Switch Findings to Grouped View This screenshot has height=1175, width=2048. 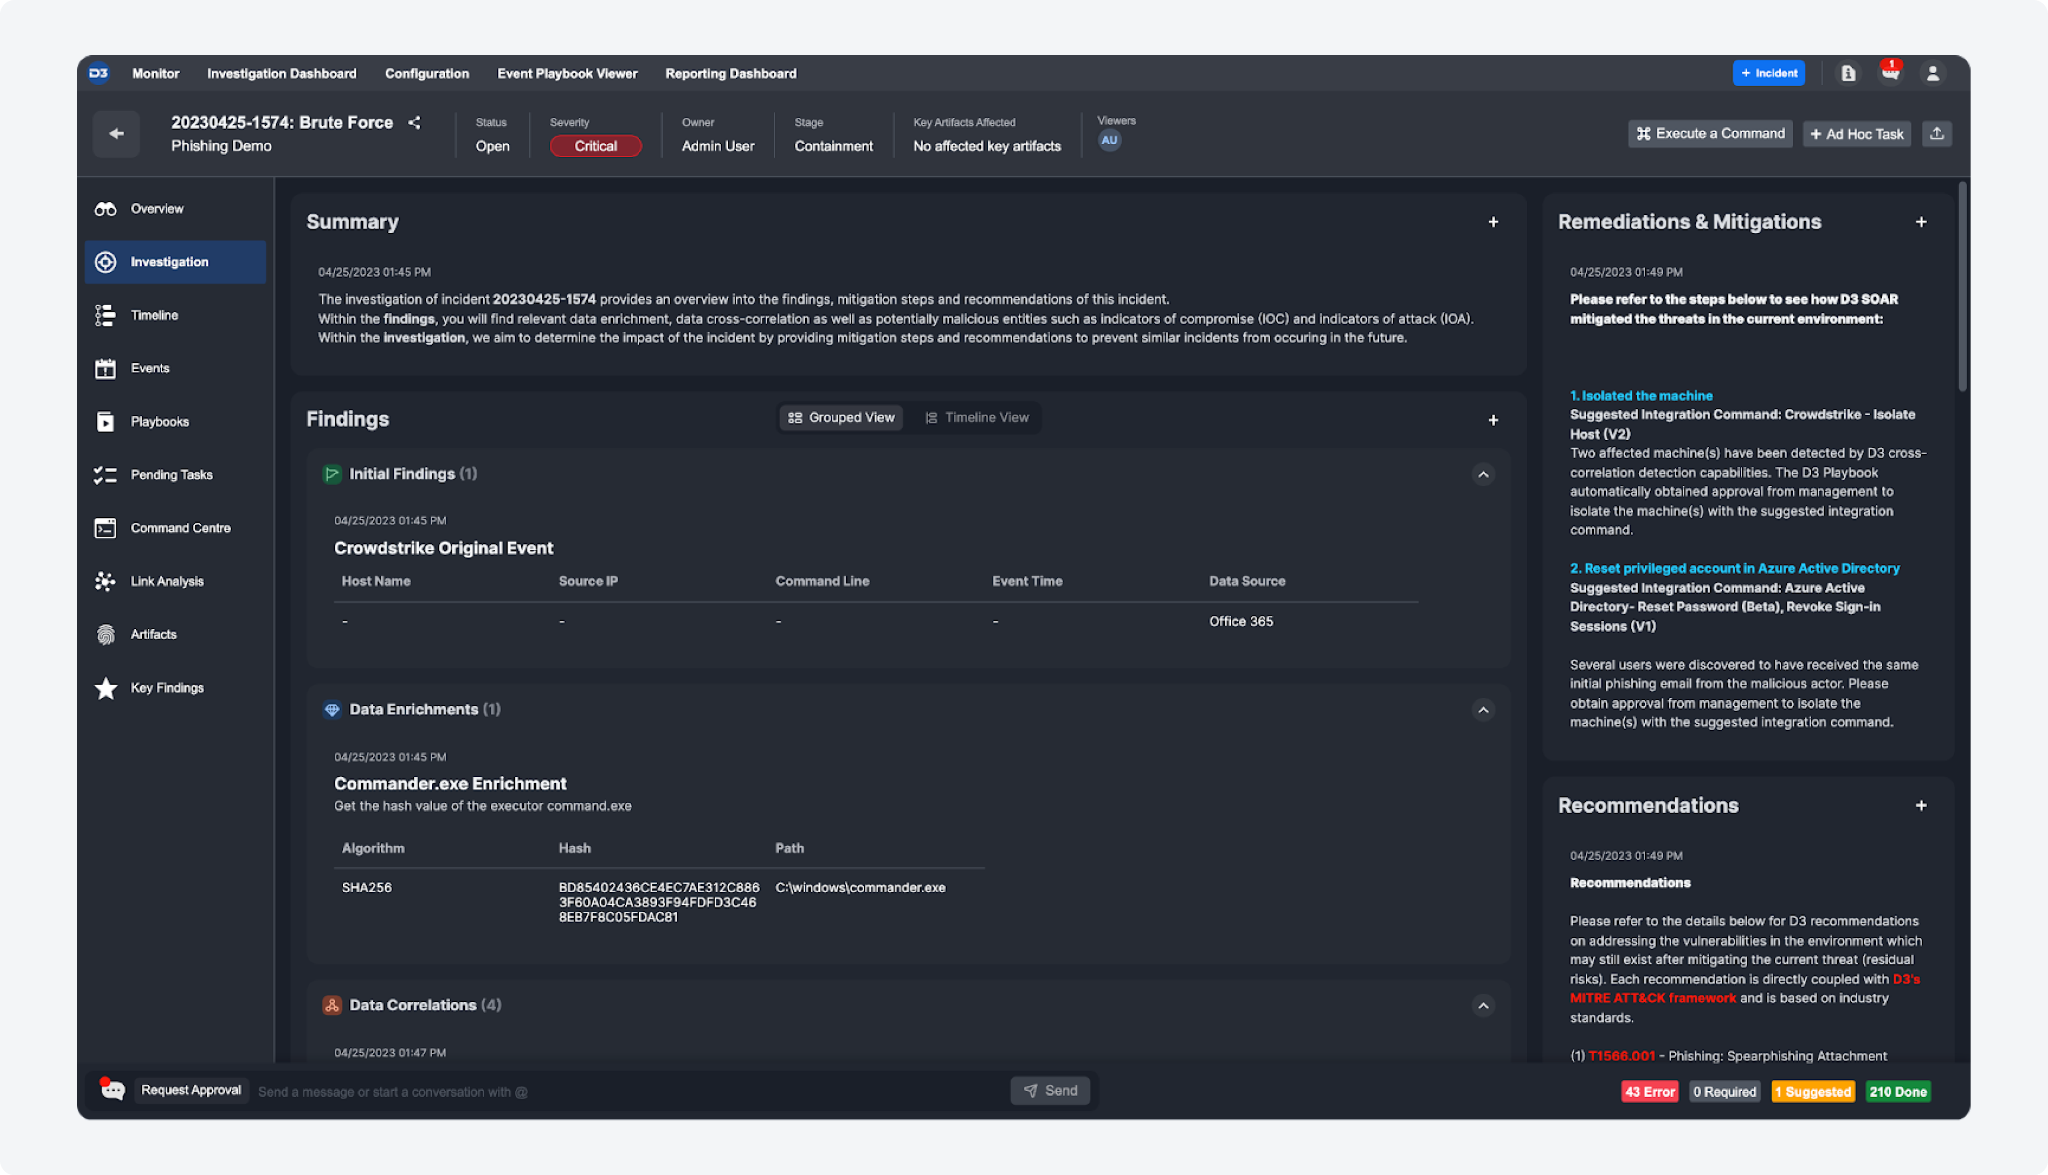841,418
